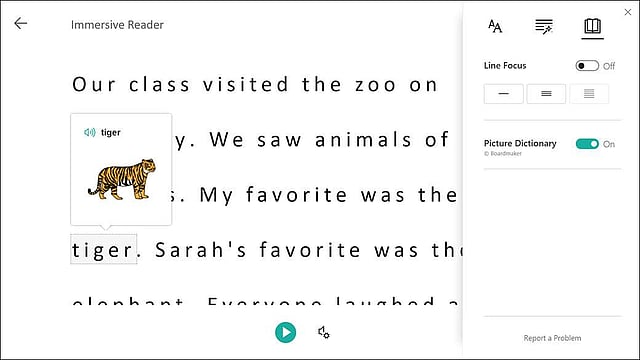Choose one-line focus option
The height and width of the screenshot is (360, 640).
coord(504,94)
